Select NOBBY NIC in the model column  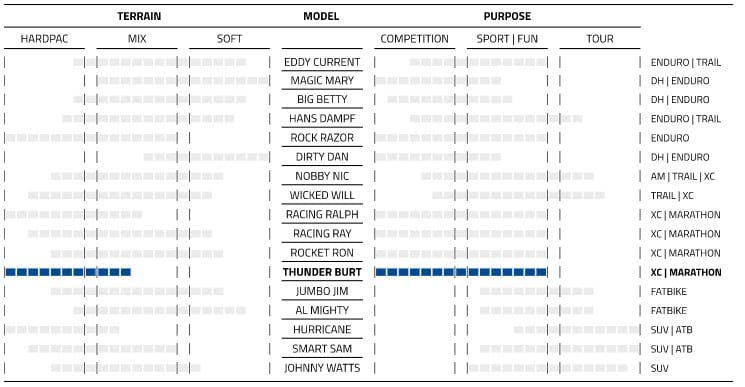pos(322,176)
